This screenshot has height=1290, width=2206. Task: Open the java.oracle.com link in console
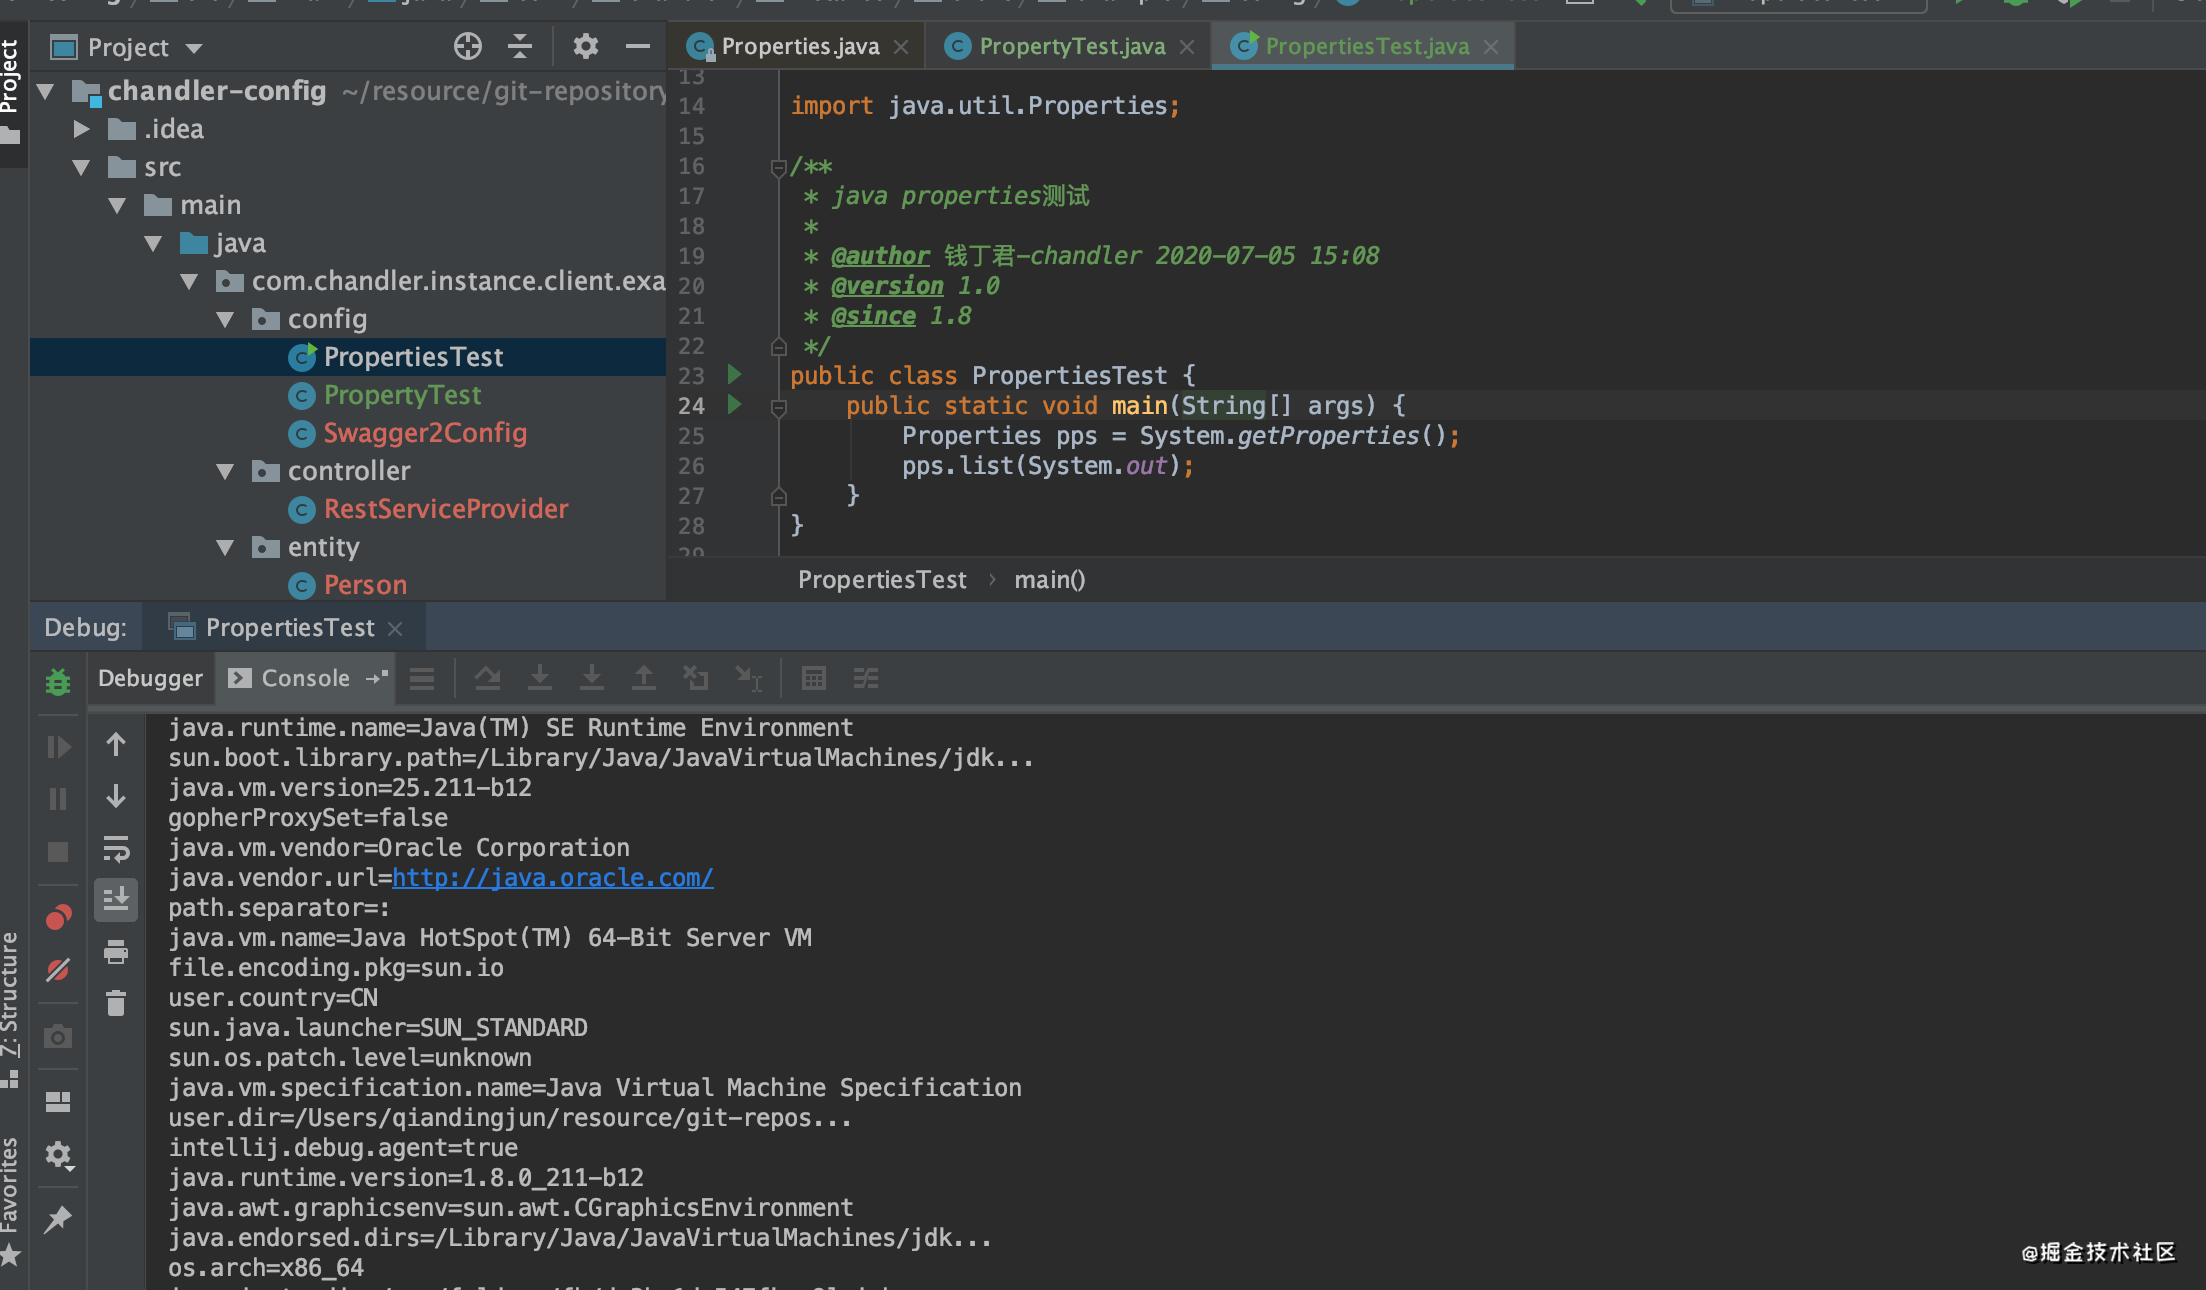click(x=552, y=878)
